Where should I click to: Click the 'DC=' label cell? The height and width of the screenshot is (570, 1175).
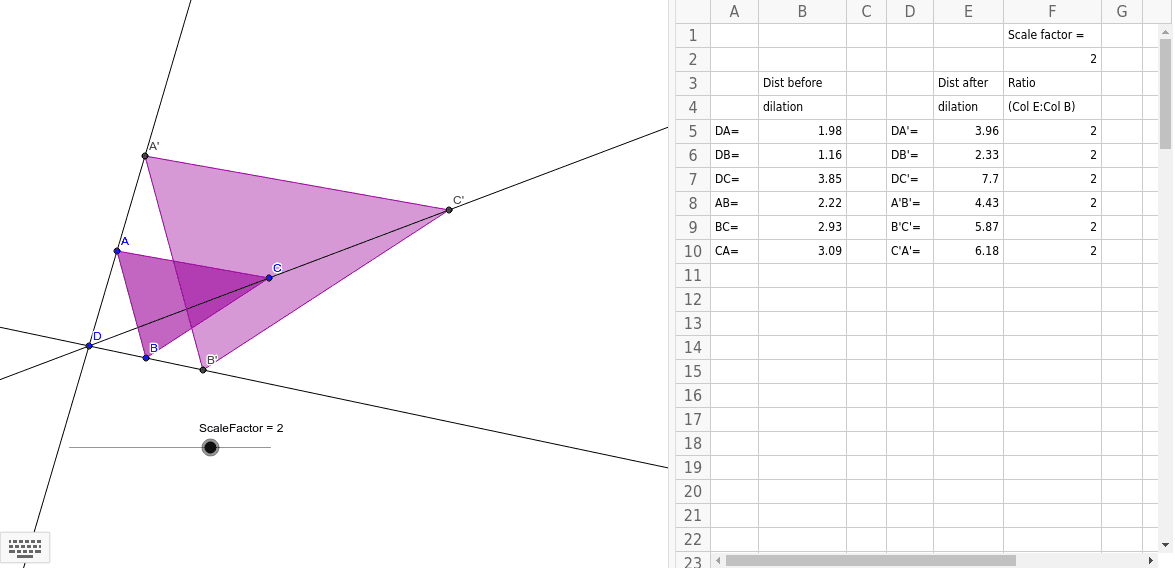pos(734,179)
